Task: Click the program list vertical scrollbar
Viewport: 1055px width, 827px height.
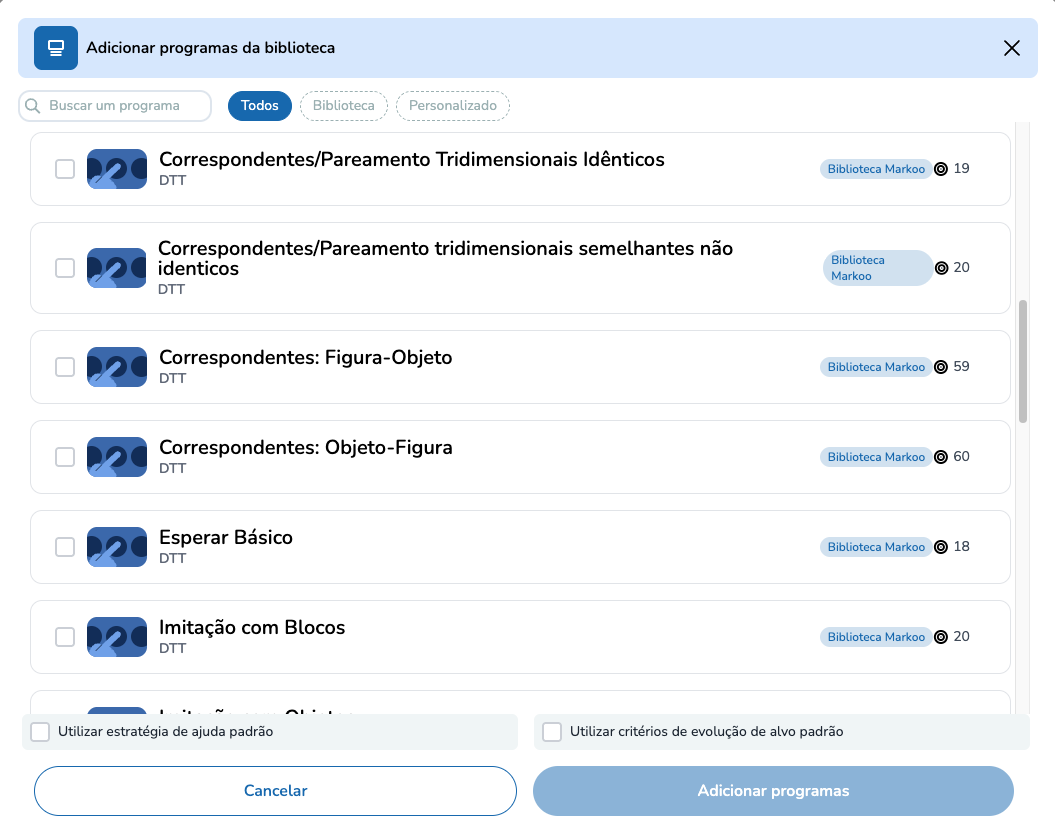Action: coord(1022,360)
